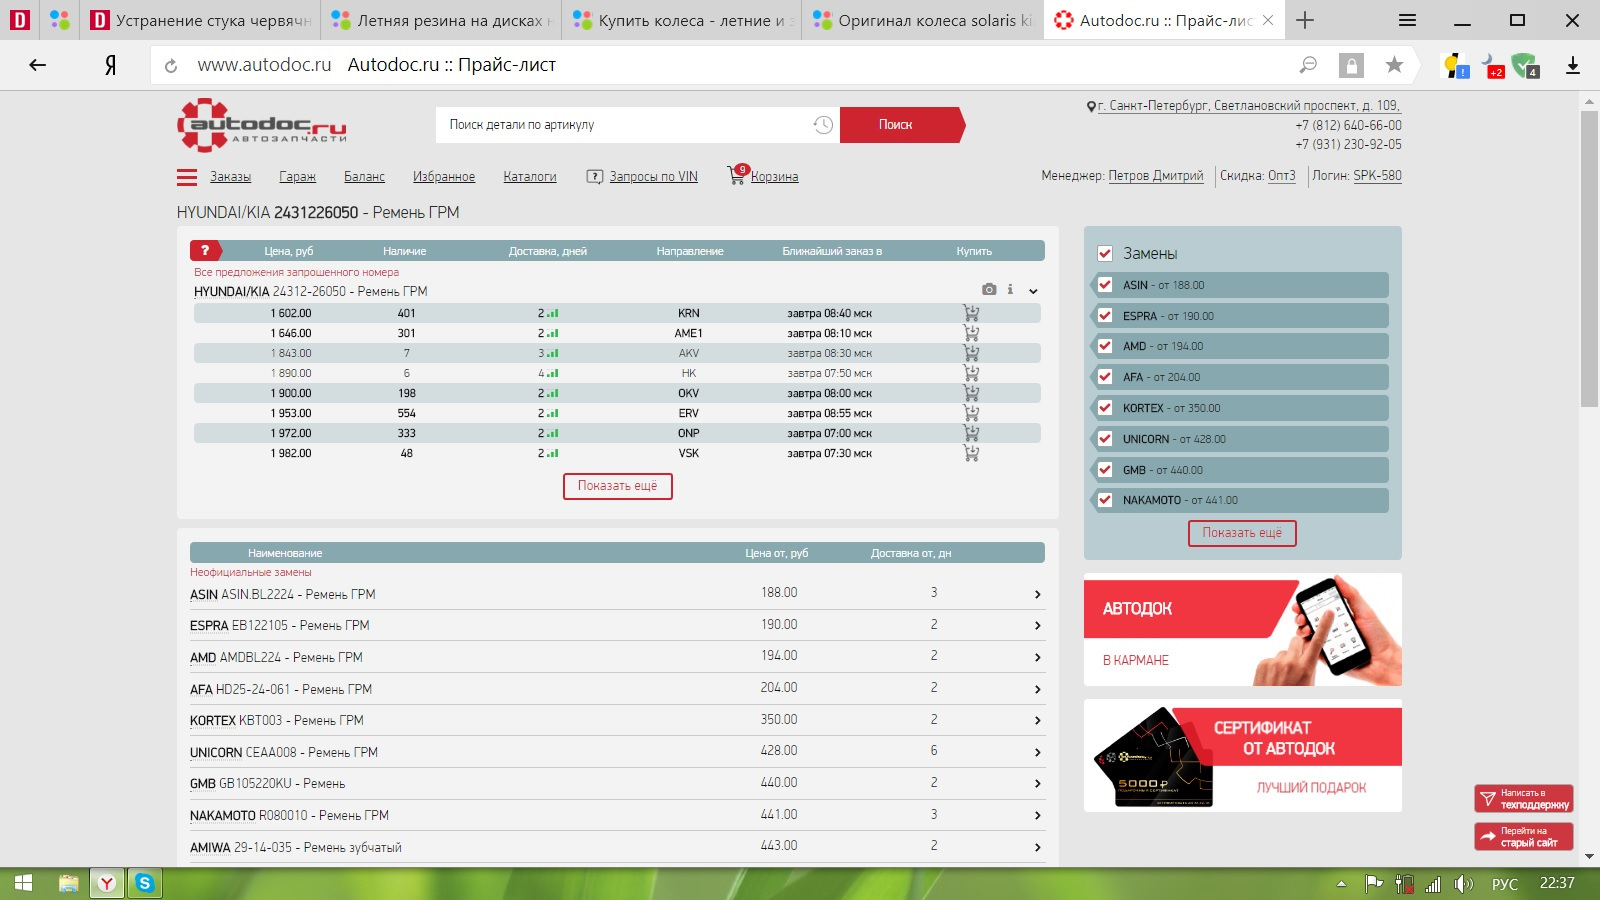The height and width of the screenshot is (900, 1600).
Task: Expand the GMB GB105220KU row arrow
Action: [1037, 784]
